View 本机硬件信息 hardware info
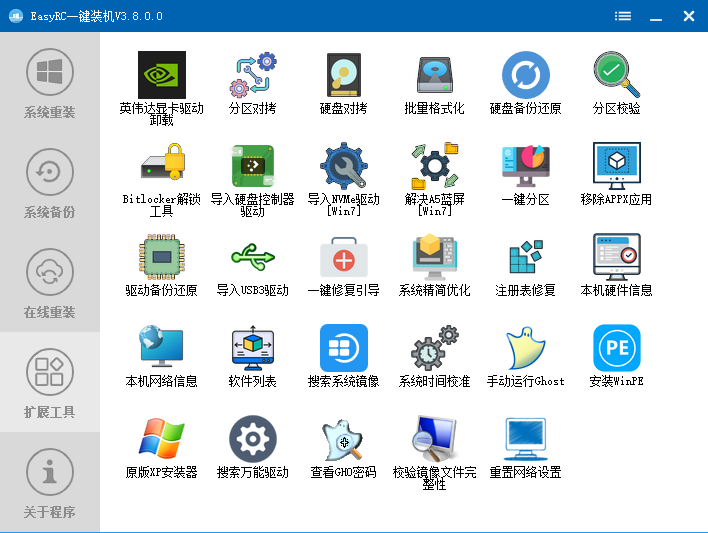Viewport: 708px width, 533px height. [616, 265]
